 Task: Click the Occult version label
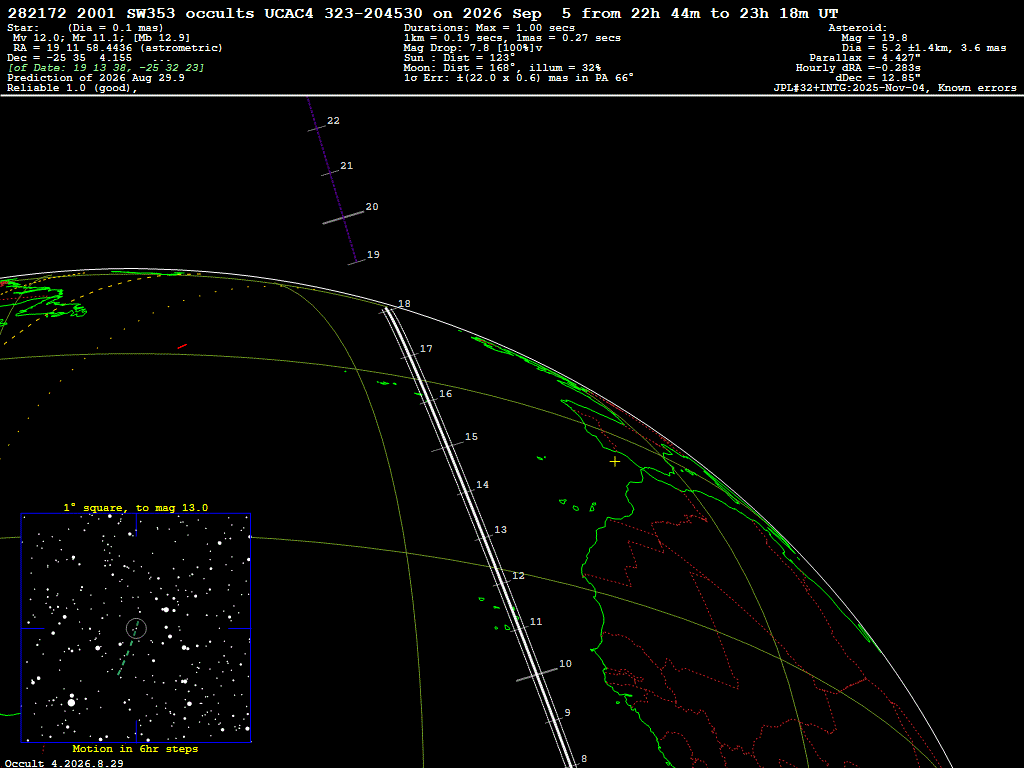(x=64, y=763)
